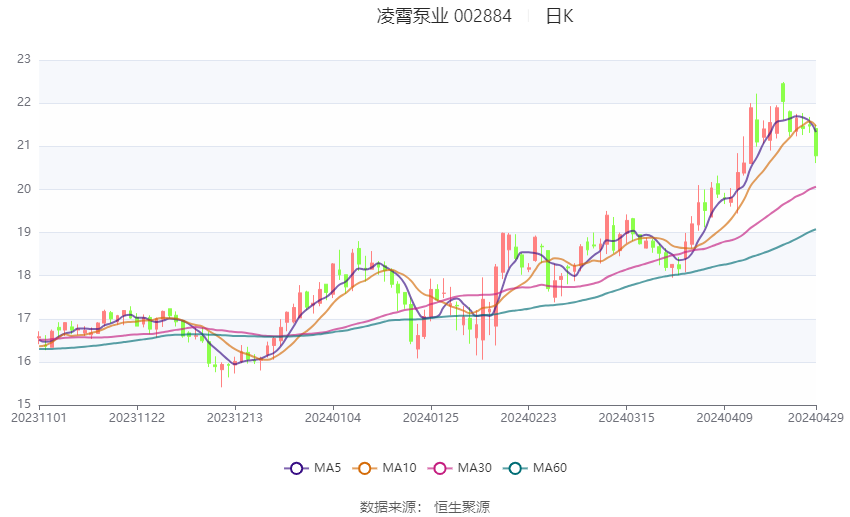The height and width of the screenshot is (517, 850).
Task: Toggle the MA30 legend circle icon
Action: [440, 468]
